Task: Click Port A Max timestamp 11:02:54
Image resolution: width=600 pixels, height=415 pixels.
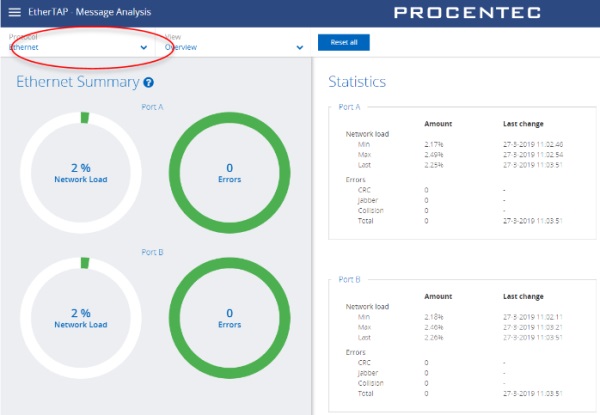Action: coord(533,155)
